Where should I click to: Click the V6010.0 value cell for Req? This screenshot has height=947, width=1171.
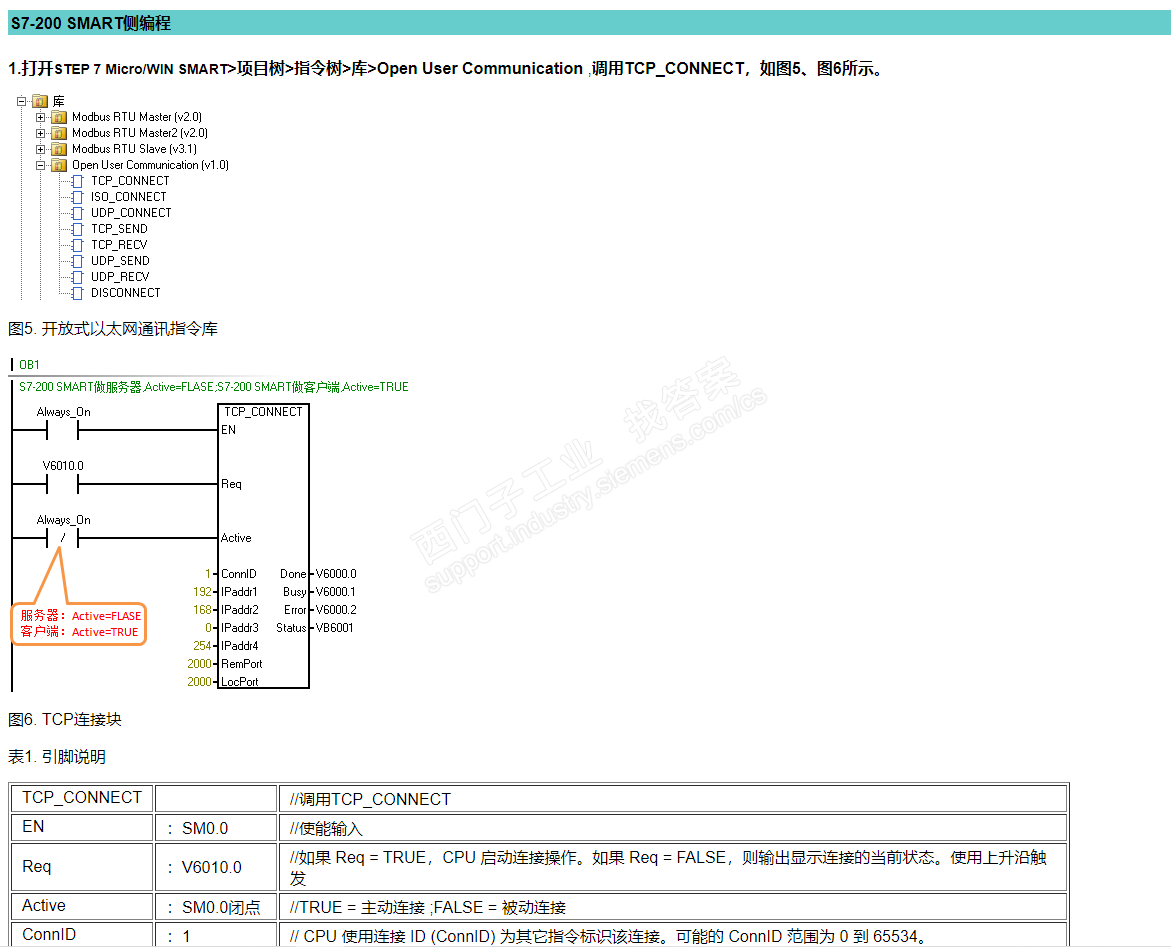[x=217, y=866]
